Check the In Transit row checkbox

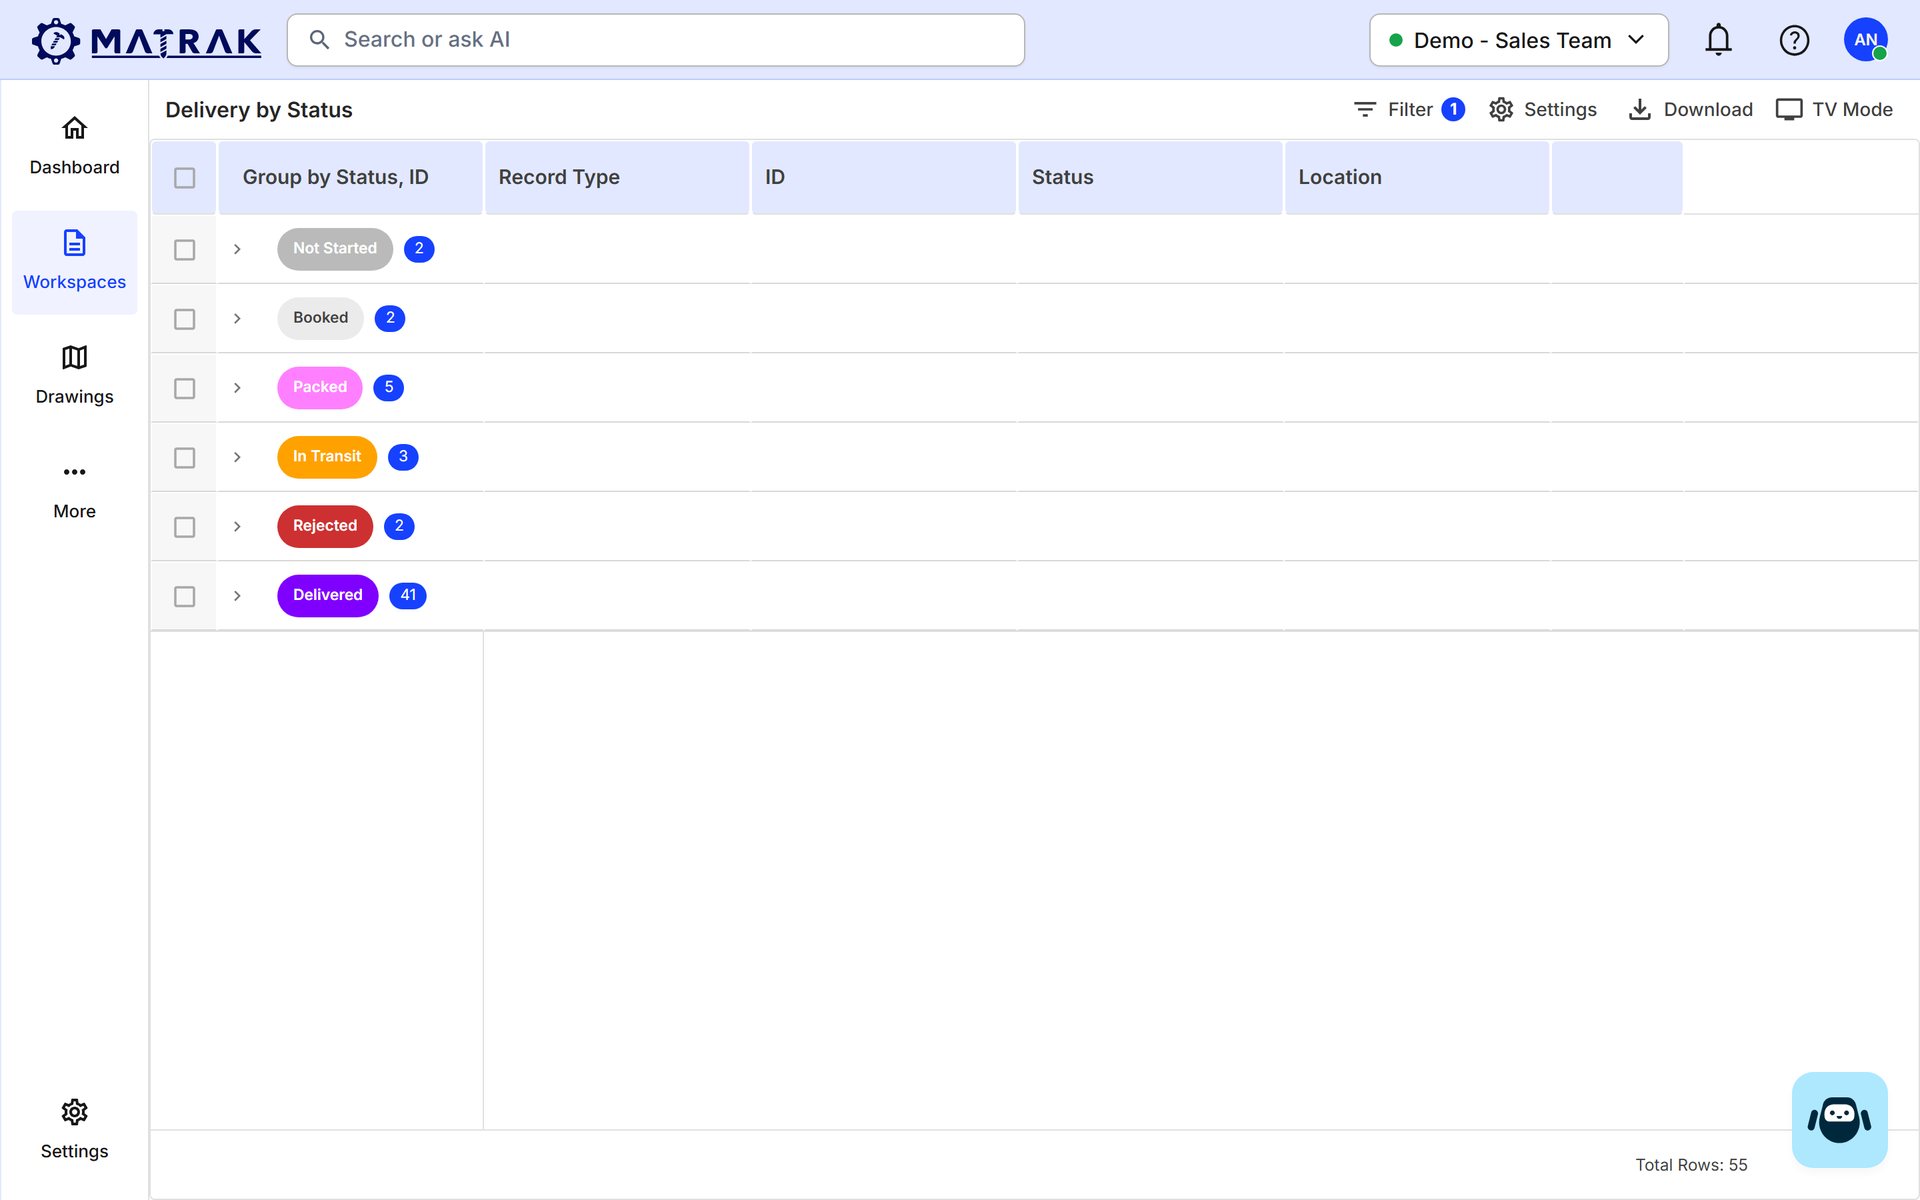coord(184,457)
